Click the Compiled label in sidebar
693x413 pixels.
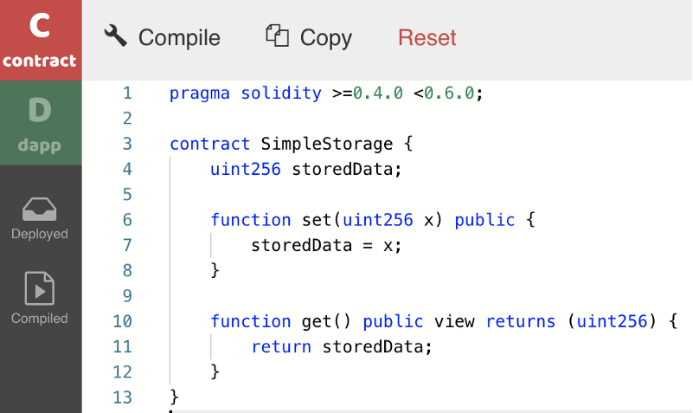tap(40, 318)
